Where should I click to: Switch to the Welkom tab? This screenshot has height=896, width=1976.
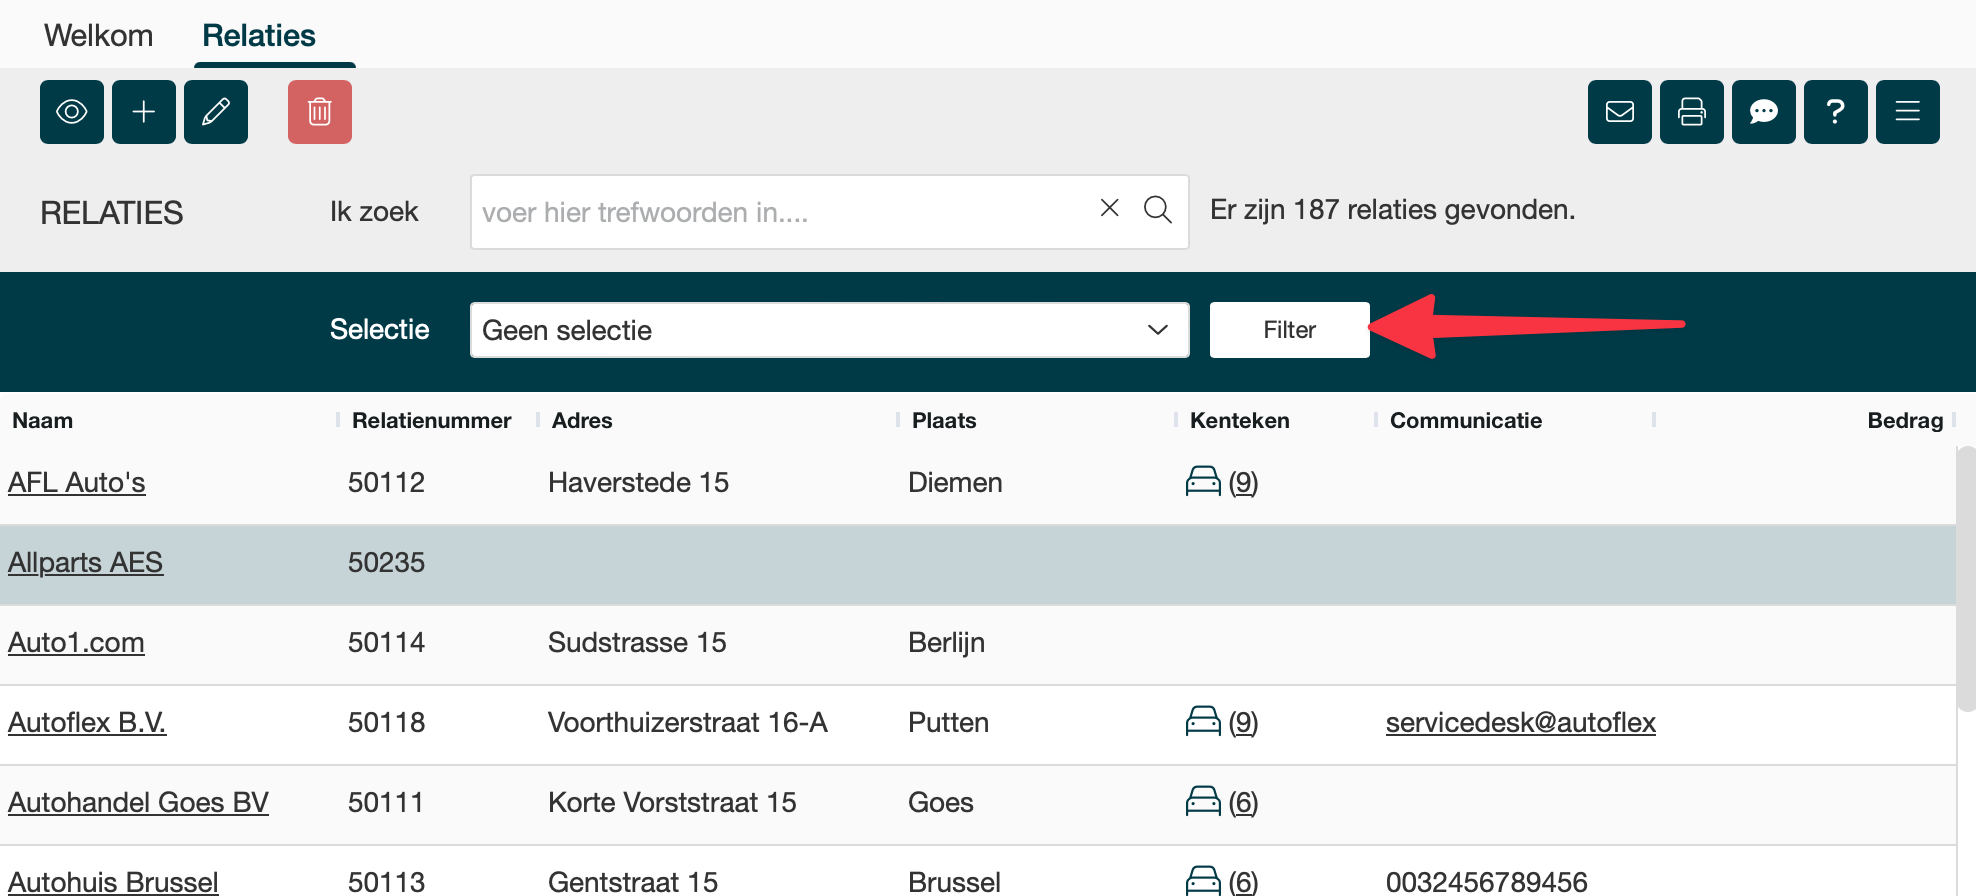98,36
